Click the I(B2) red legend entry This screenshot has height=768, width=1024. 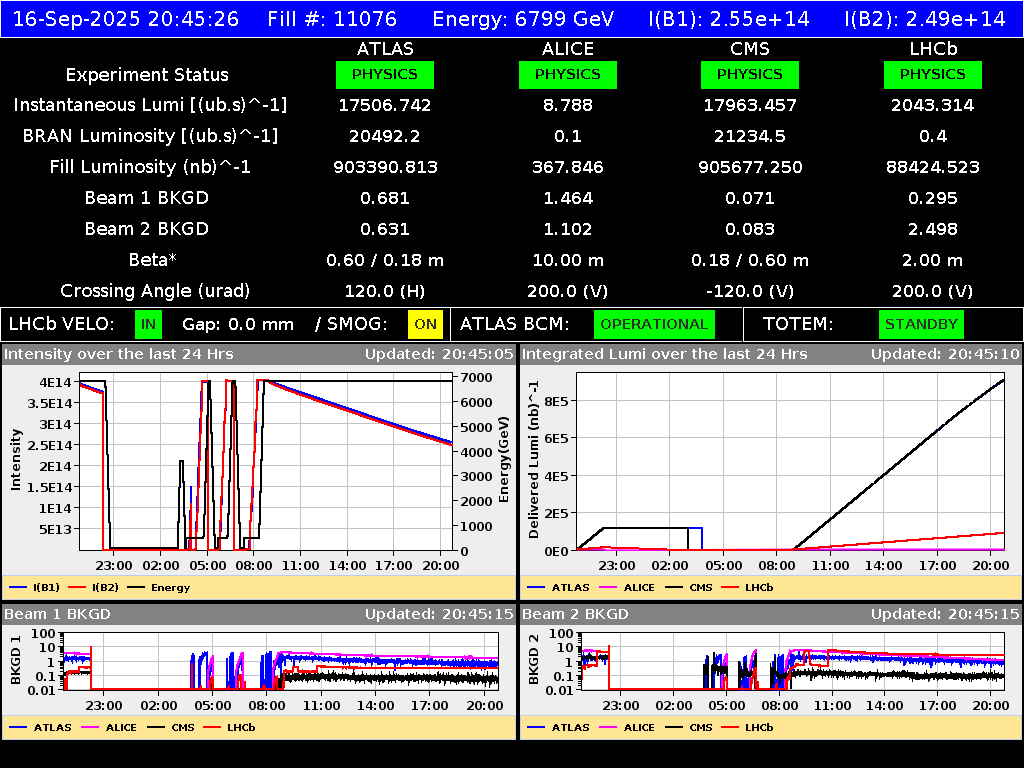(x=93, y=587)
